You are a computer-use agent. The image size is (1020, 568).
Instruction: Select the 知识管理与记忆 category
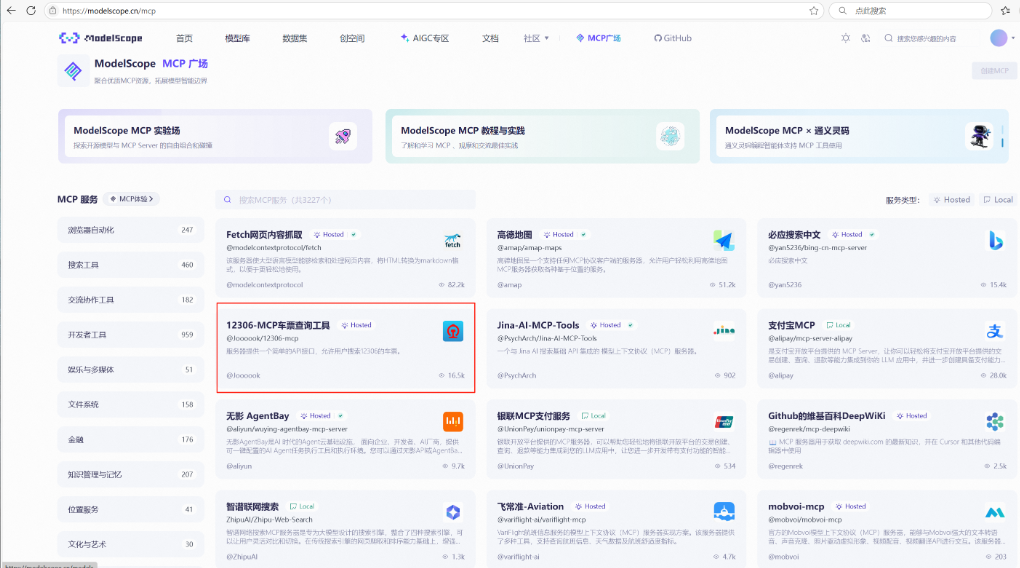pyautogui.click(x=130, y=474)
